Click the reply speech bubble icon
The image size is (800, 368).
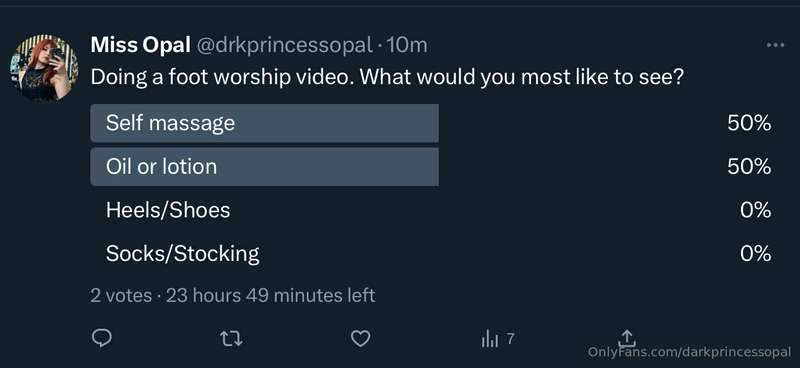[x=102, y=338]
